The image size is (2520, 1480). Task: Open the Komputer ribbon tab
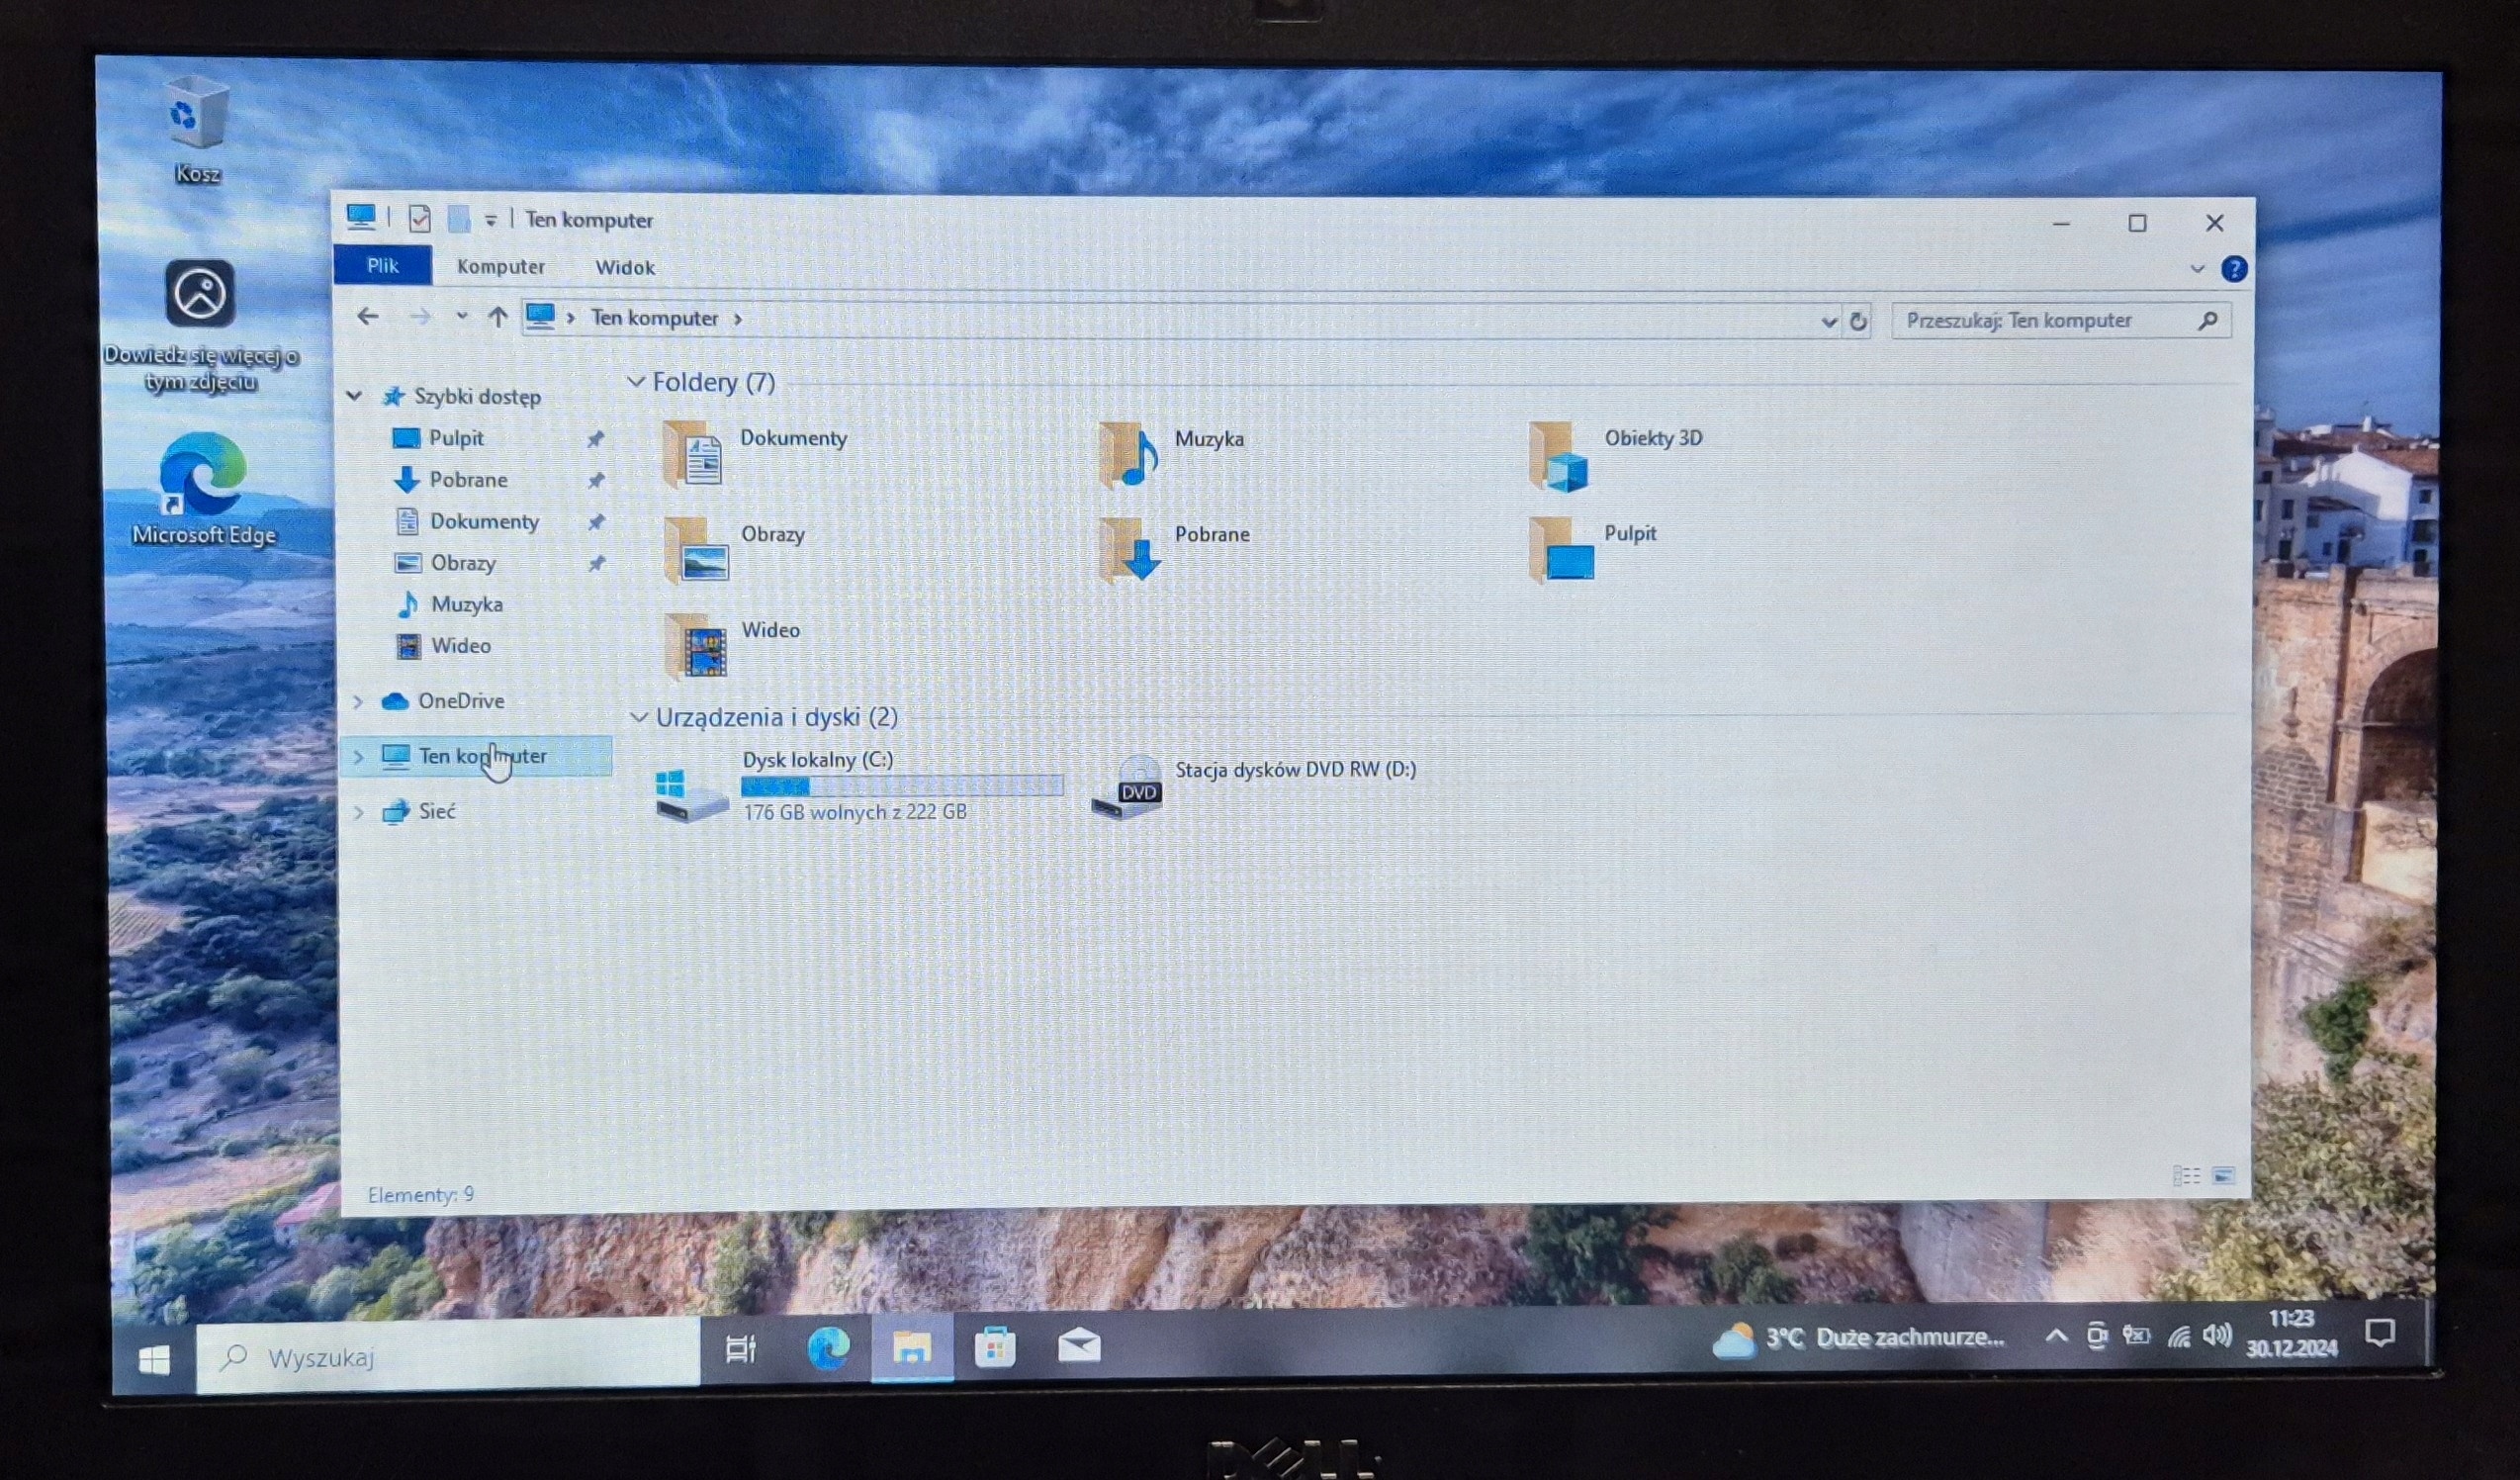(x=500, y=267)
